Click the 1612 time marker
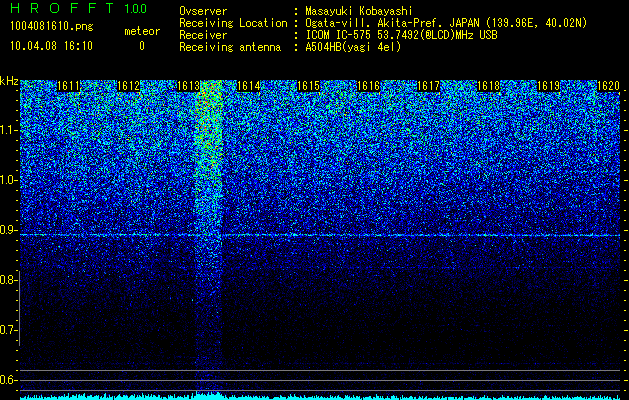This screenshot has height=400, width=629. (128, 86)
